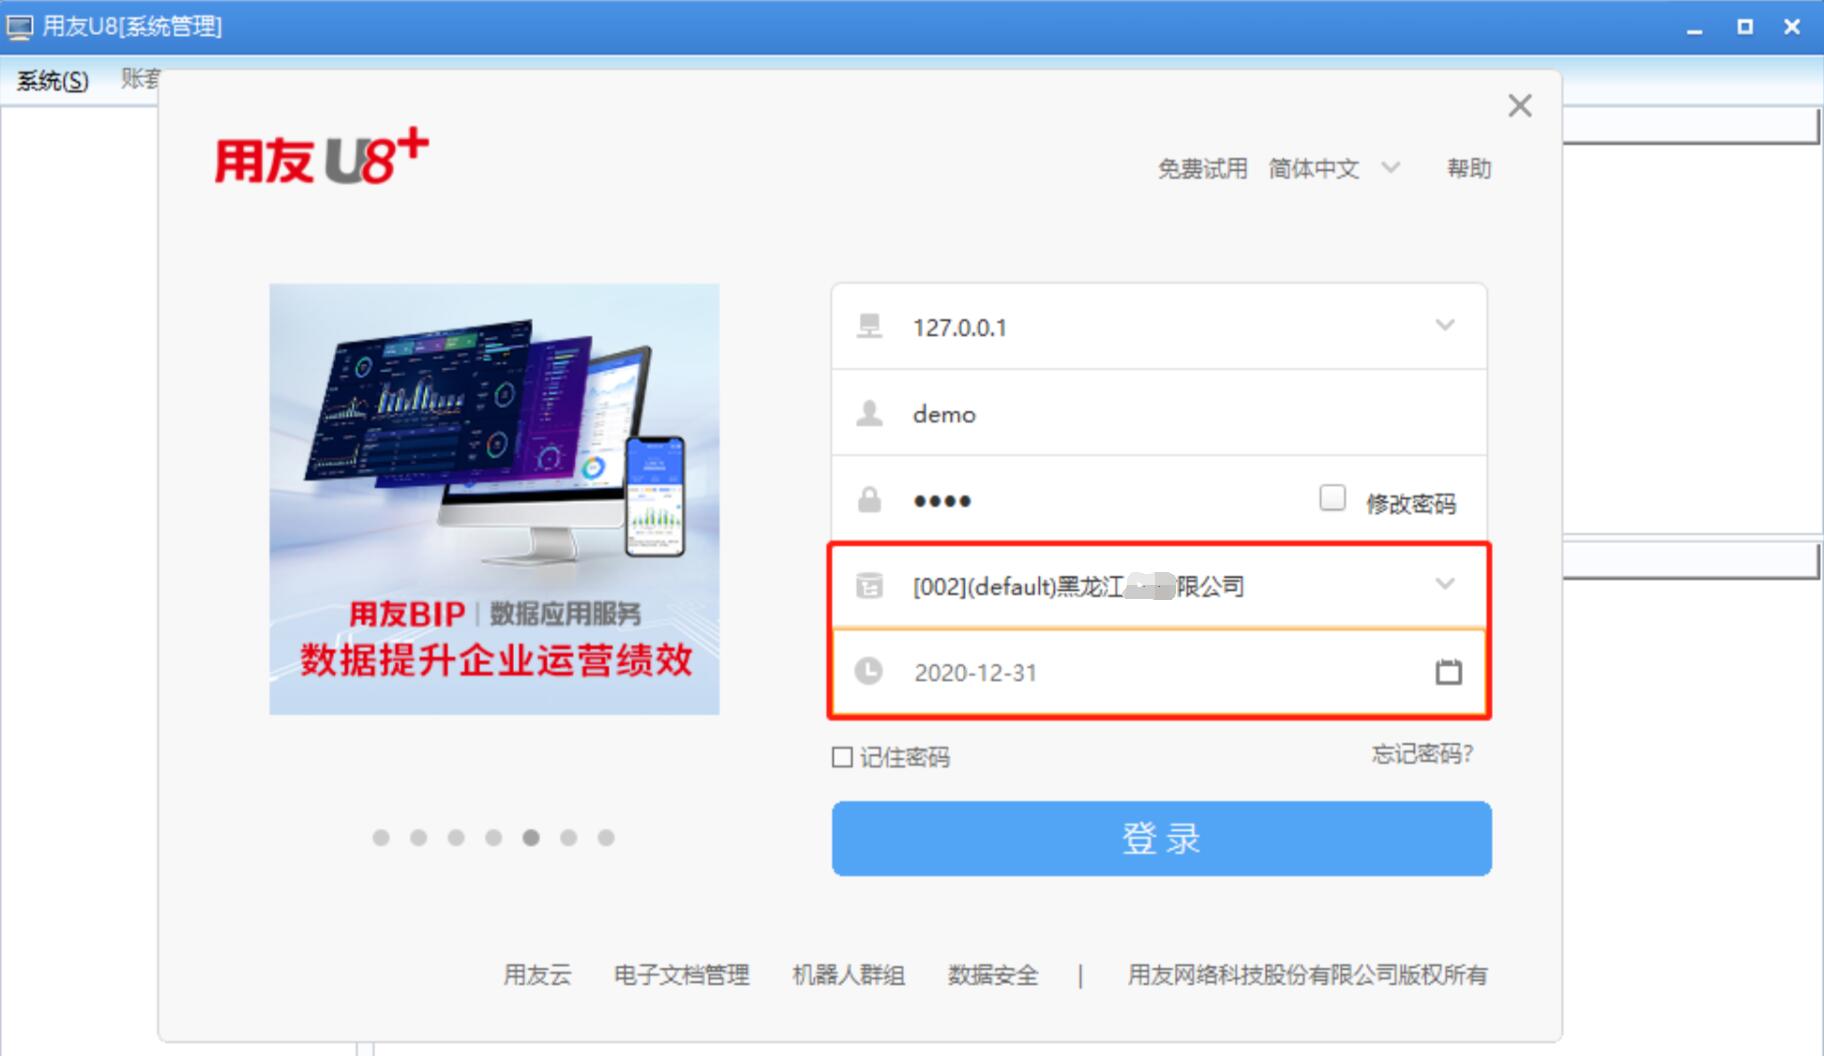Tick the 修改密码 checkbox

[x=1332, y=498]
